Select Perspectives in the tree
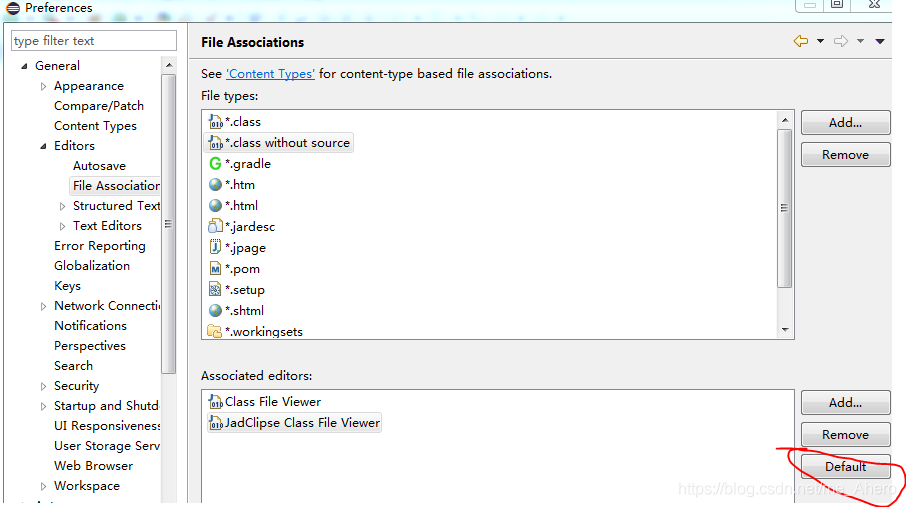Screen dimensions: 906x507 point(90,346)
